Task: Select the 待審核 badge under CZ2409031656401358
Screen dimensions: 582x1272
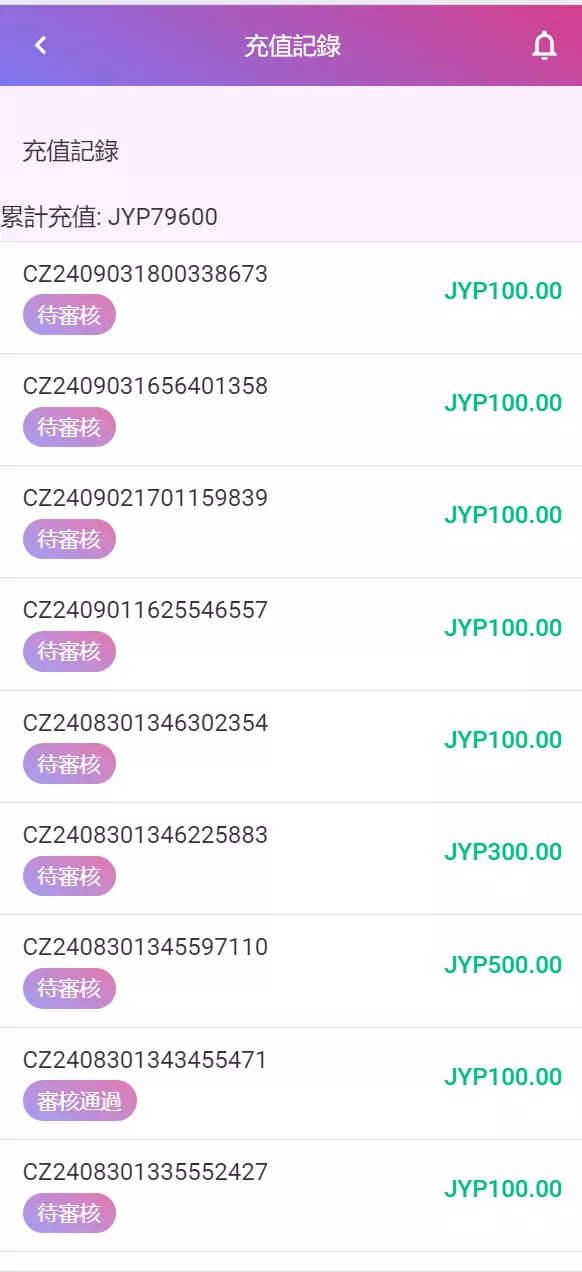Action: click(x=70, y=427)
